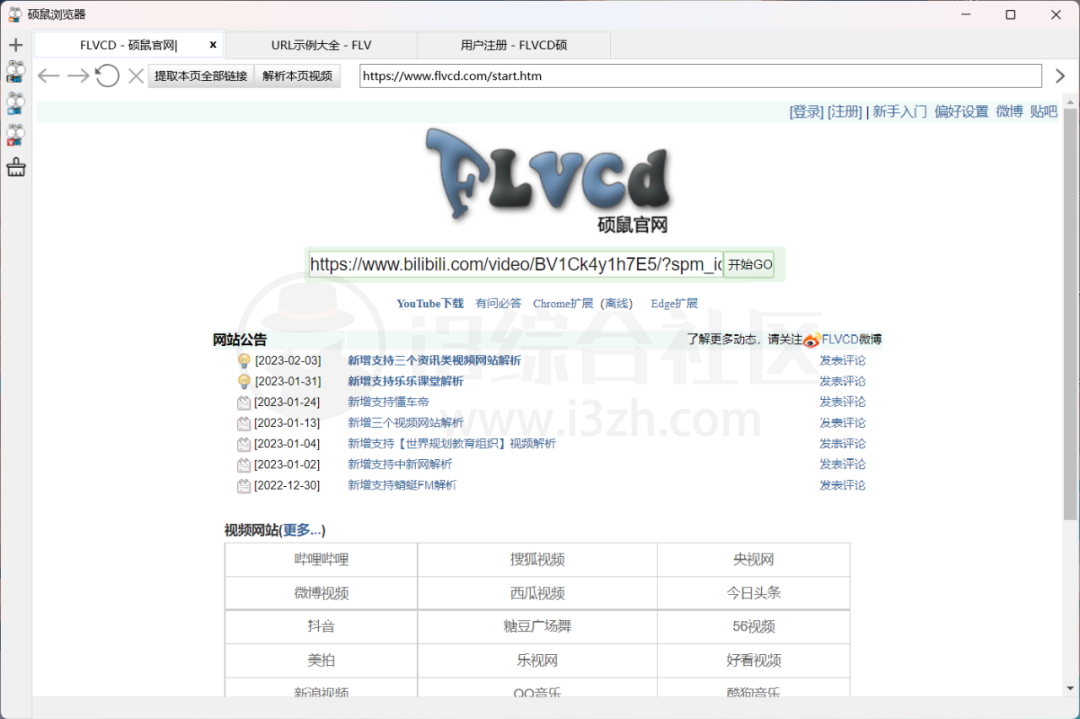Image resolution: width=1080 pixels, height=719 pixels.
Task: Click 提取本页全部链接 button
Action: [201, 76]
